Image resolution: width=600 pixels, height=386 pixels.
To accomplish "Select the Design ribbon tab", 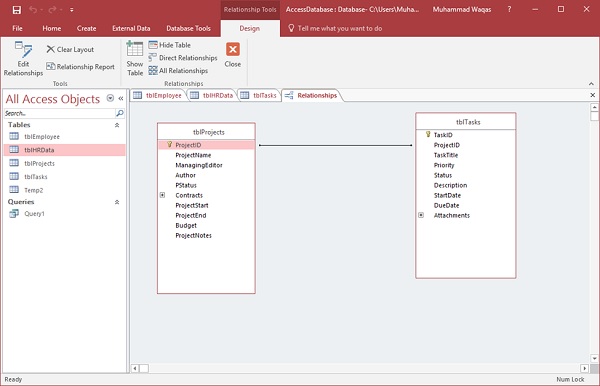I will click(249, 28).
